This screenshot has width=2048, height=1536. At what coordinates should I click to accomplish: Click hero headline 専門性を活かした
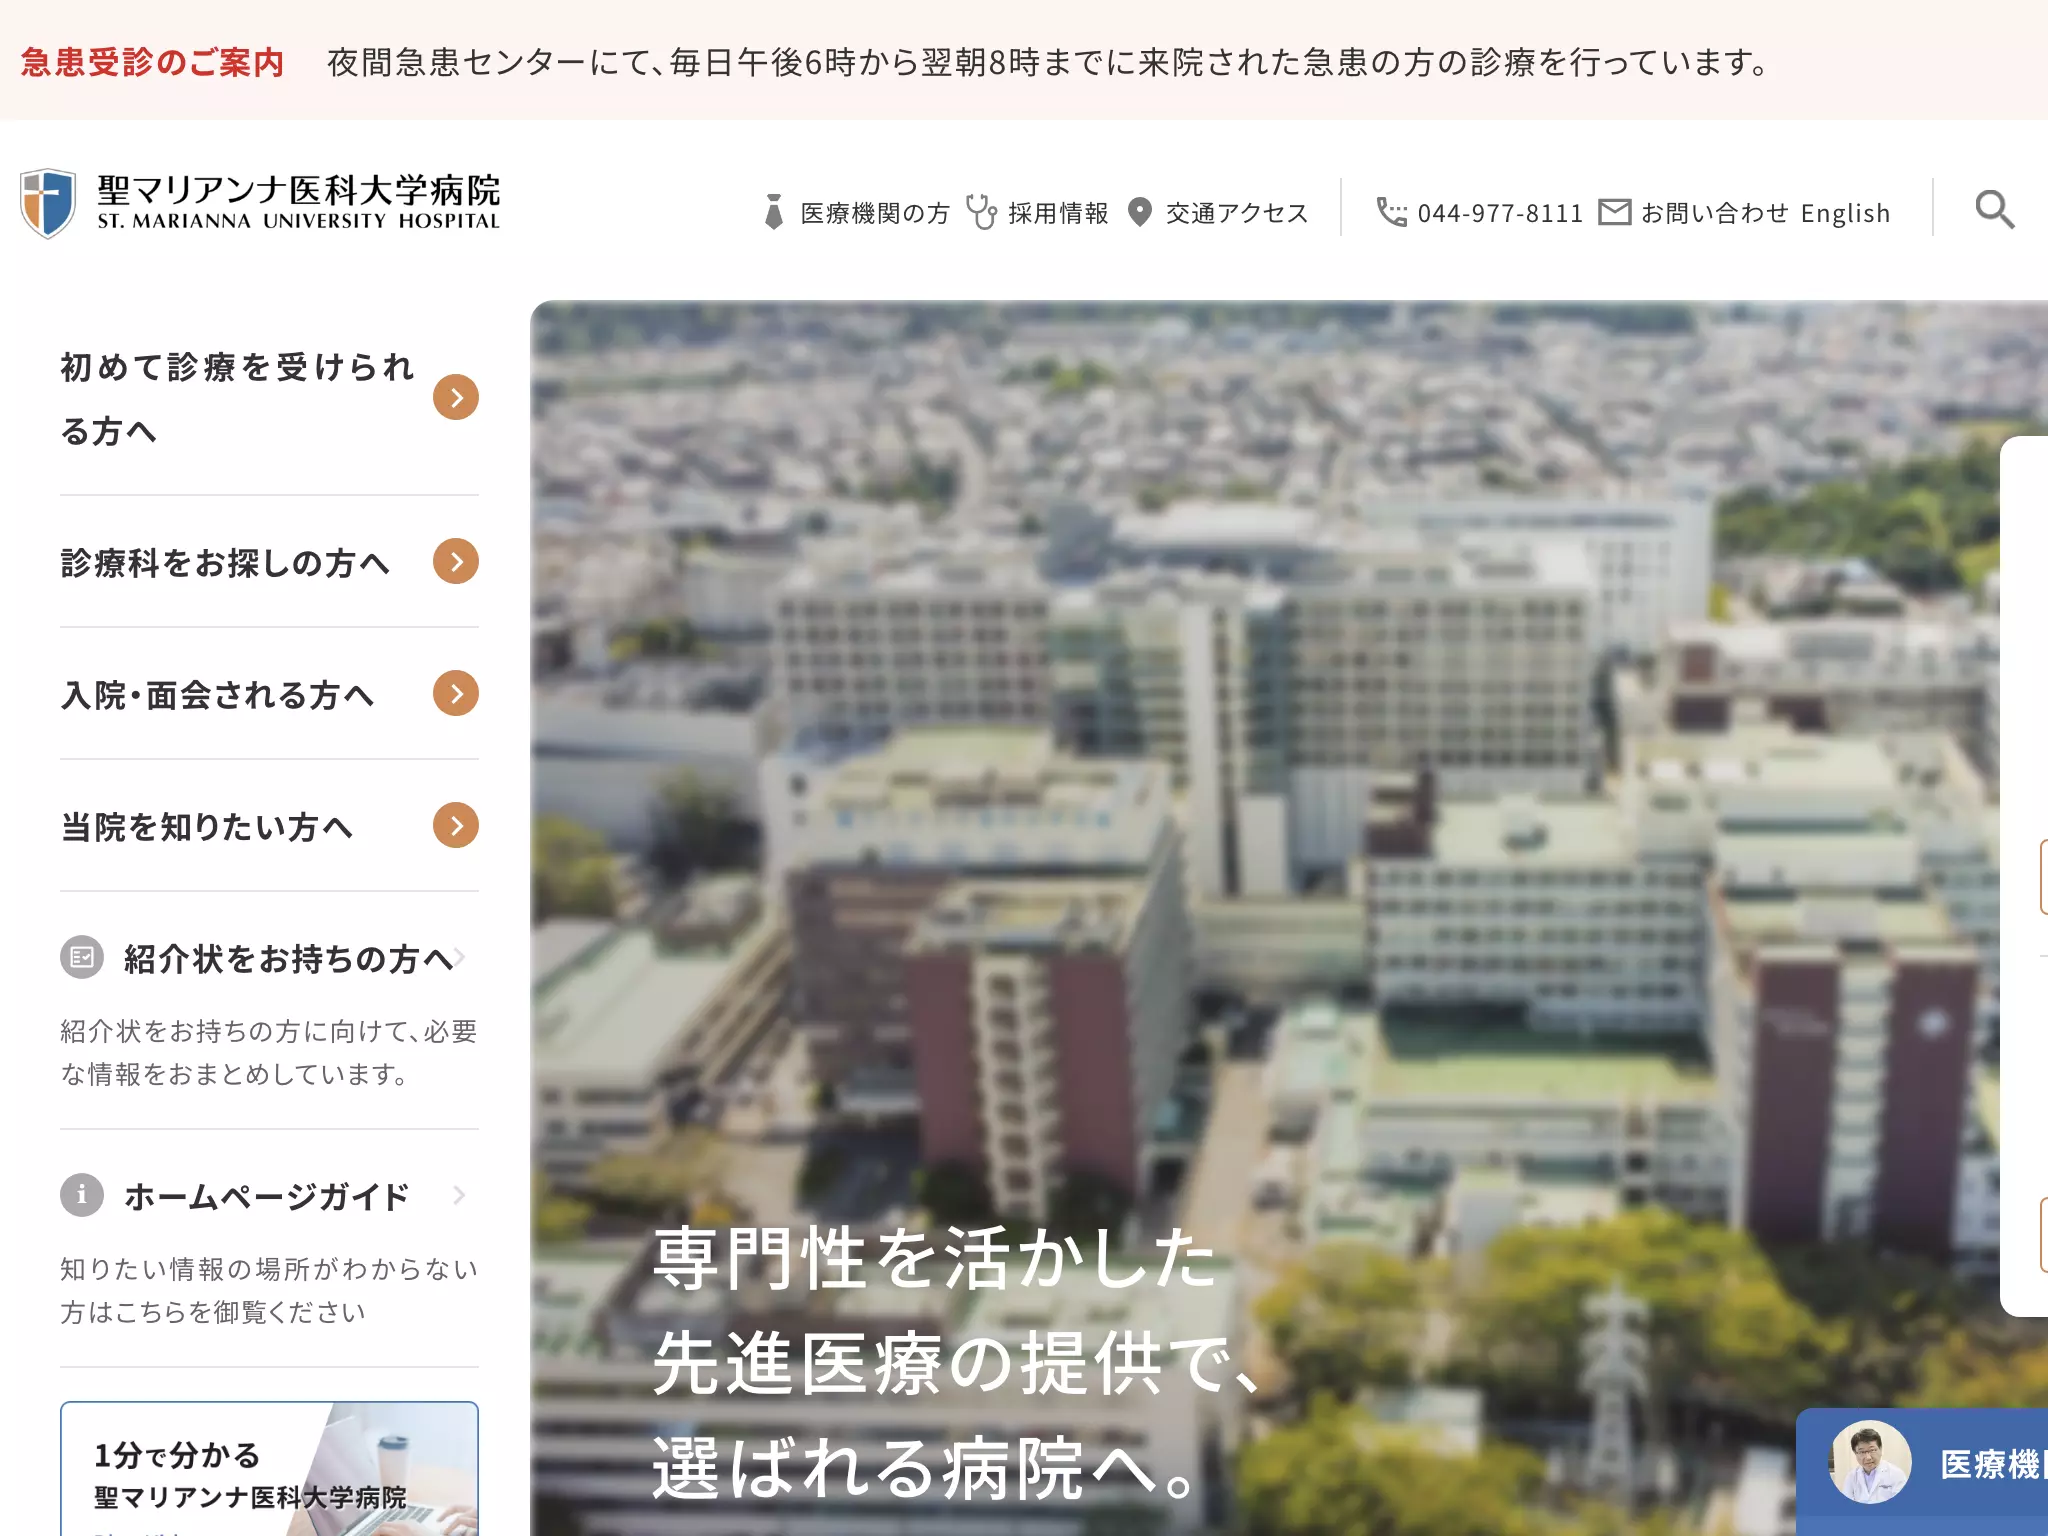(x=935, y=1258)
